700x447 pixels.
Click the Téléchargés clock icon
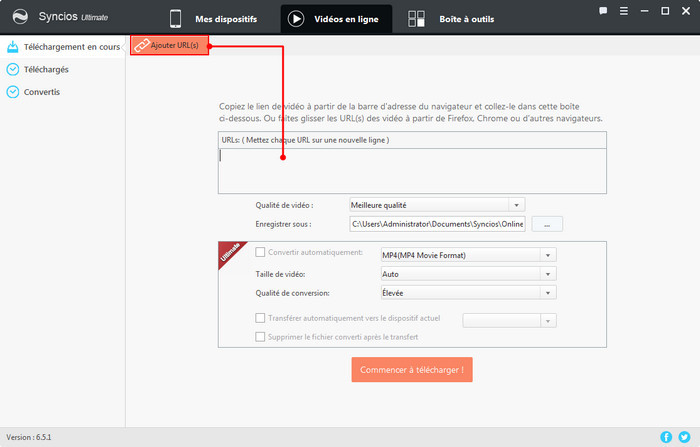coord(13,69)
